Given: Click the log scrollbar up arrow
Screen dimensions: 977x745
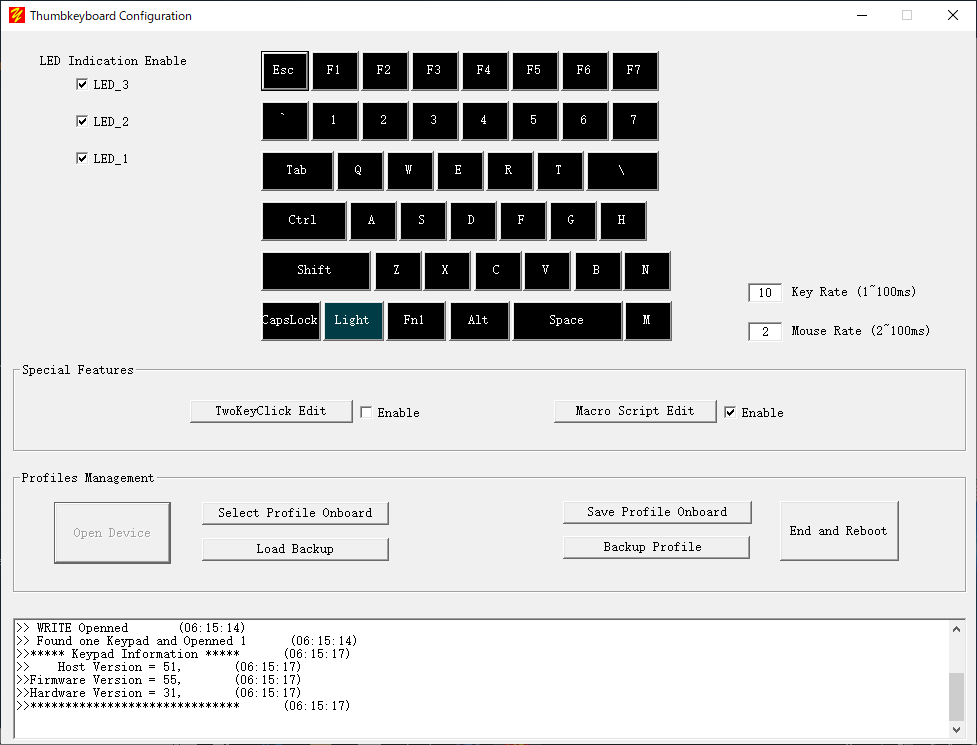Looking at the screenshot, I should point(956,629).
